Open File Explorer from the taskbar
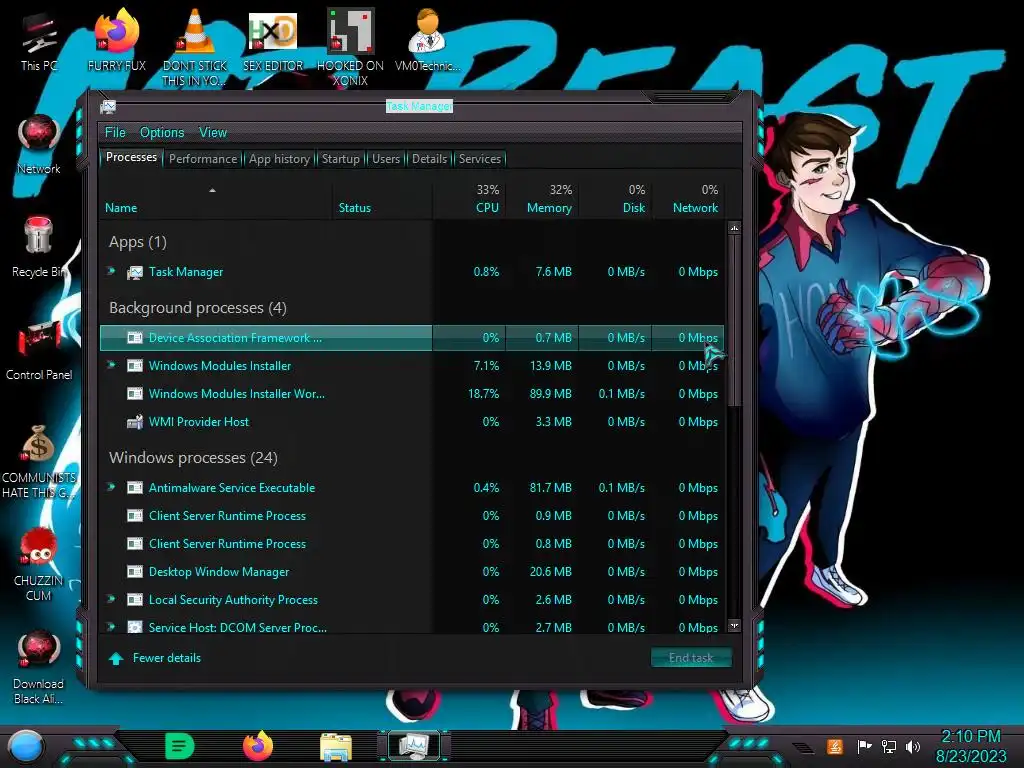This screenshot has width=1024, height=768. click(336, 747)
